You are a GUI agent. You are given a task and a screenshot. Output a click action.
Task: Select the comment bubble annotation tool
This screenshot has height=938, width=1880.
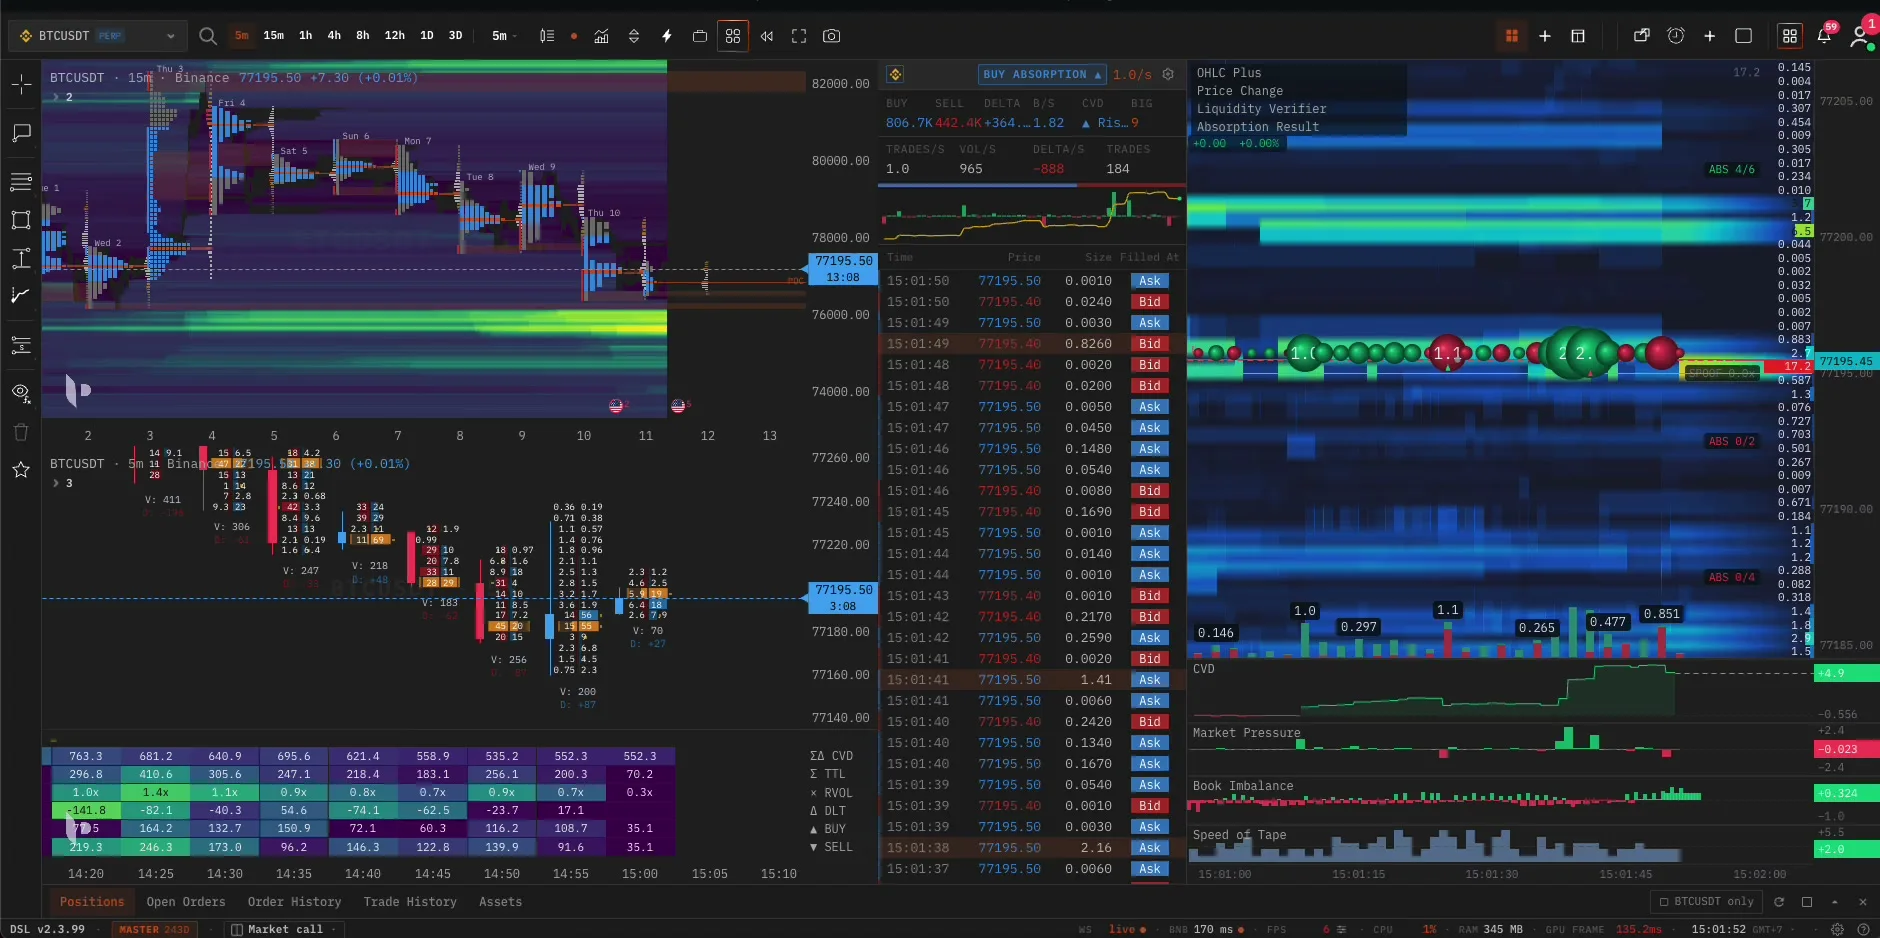pos(21,133)
